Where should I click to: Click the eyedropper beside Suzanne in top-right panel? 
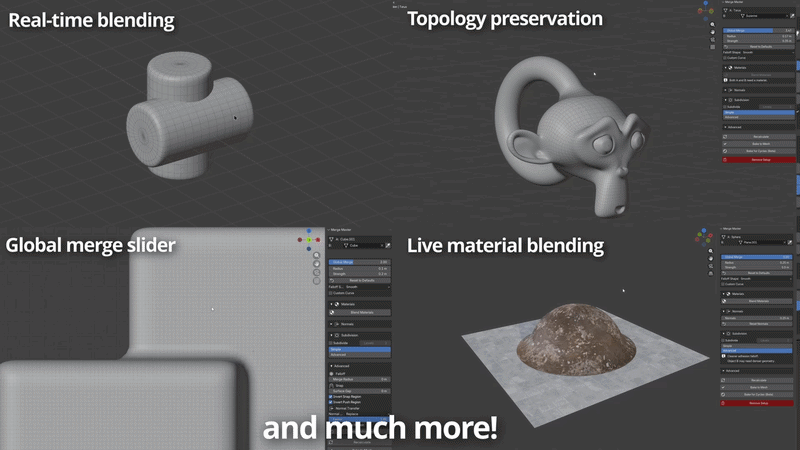(792, 16)
